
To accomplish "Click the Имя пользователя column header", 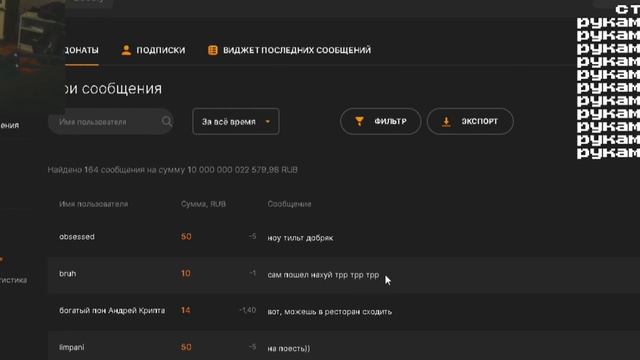I will coord(93,204).
